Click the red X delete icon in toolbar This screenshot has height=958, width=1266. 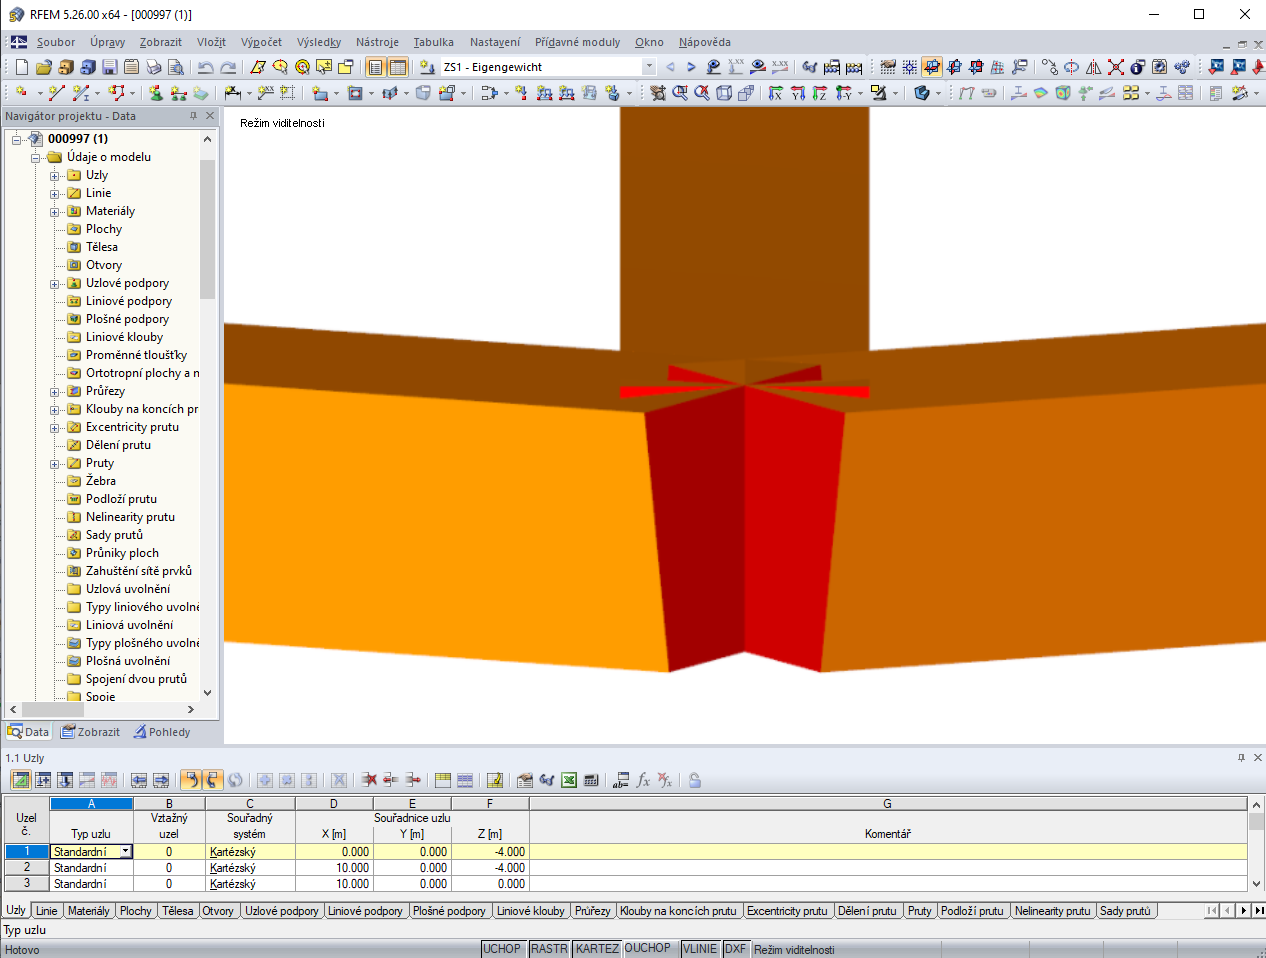(1116, 67)
